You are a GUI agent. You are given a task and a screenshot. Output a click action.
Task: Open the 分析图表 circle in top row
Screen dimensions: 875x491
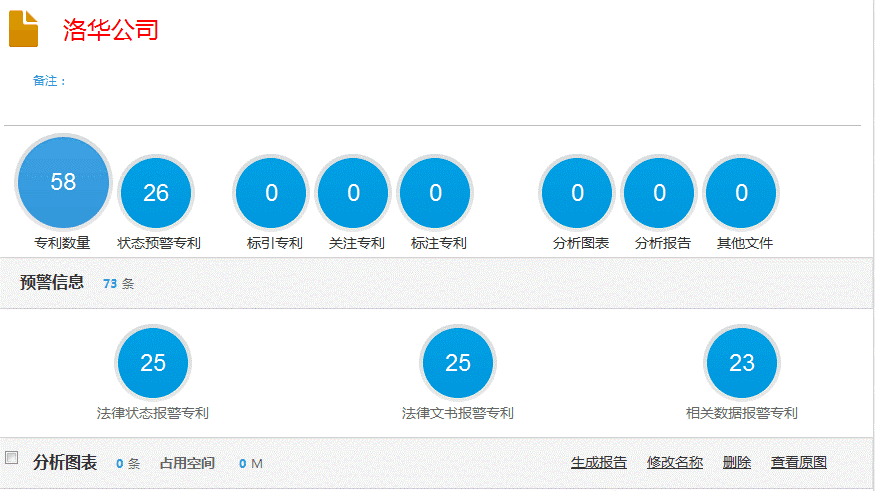[577, 193]
